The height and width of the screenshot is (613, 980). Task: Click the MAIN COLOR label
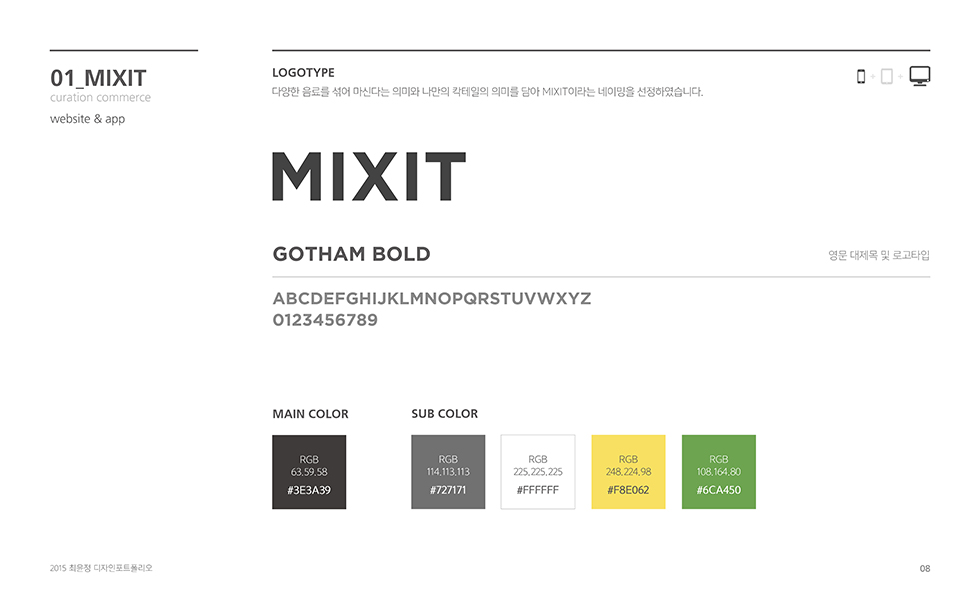tap(310, 414)
